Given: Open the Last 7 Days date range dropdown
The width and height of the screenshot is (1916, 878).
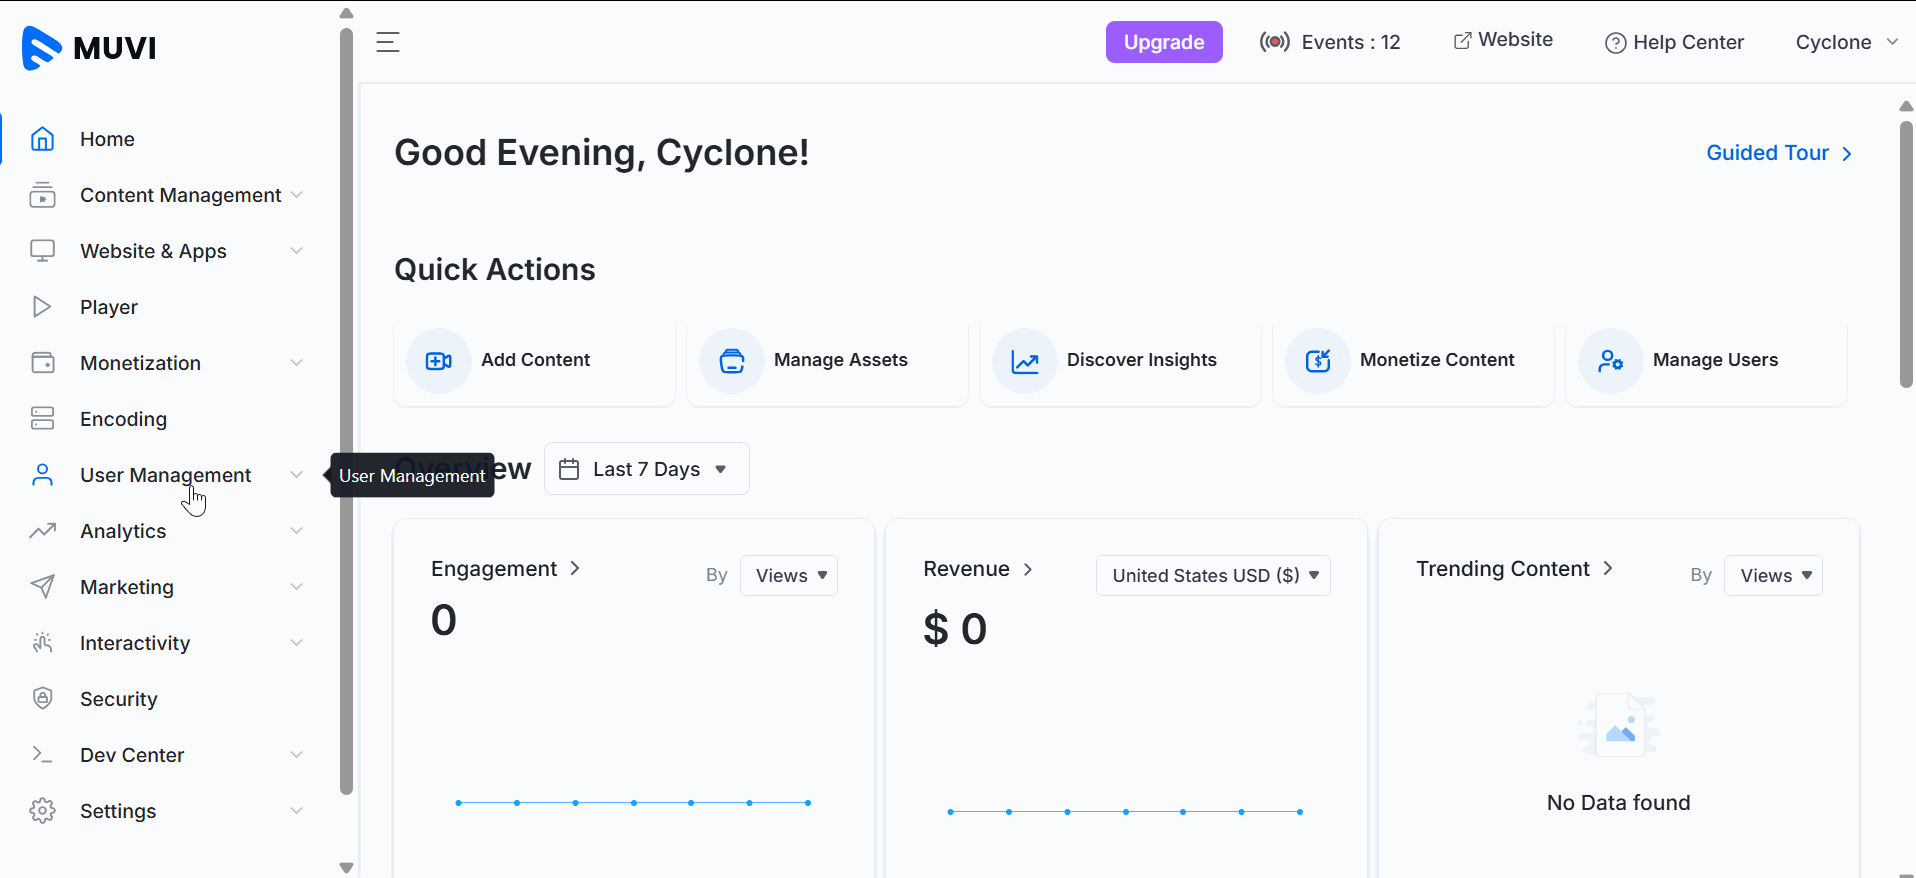Looking at the screenshot, I should tap(646, 469).
